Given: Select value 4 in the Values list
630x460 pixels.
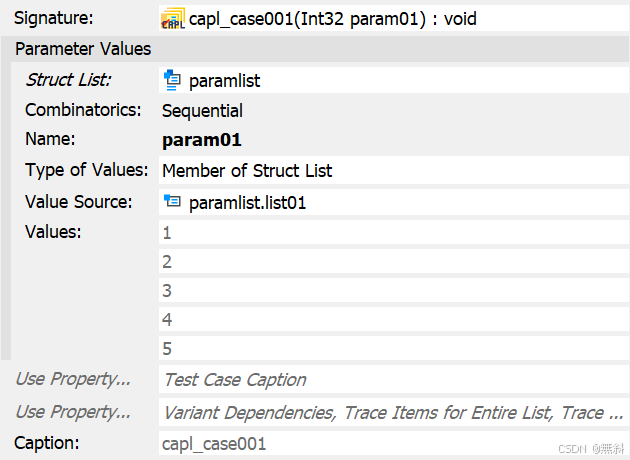Looking at the screenshot, I should [392, 320].
